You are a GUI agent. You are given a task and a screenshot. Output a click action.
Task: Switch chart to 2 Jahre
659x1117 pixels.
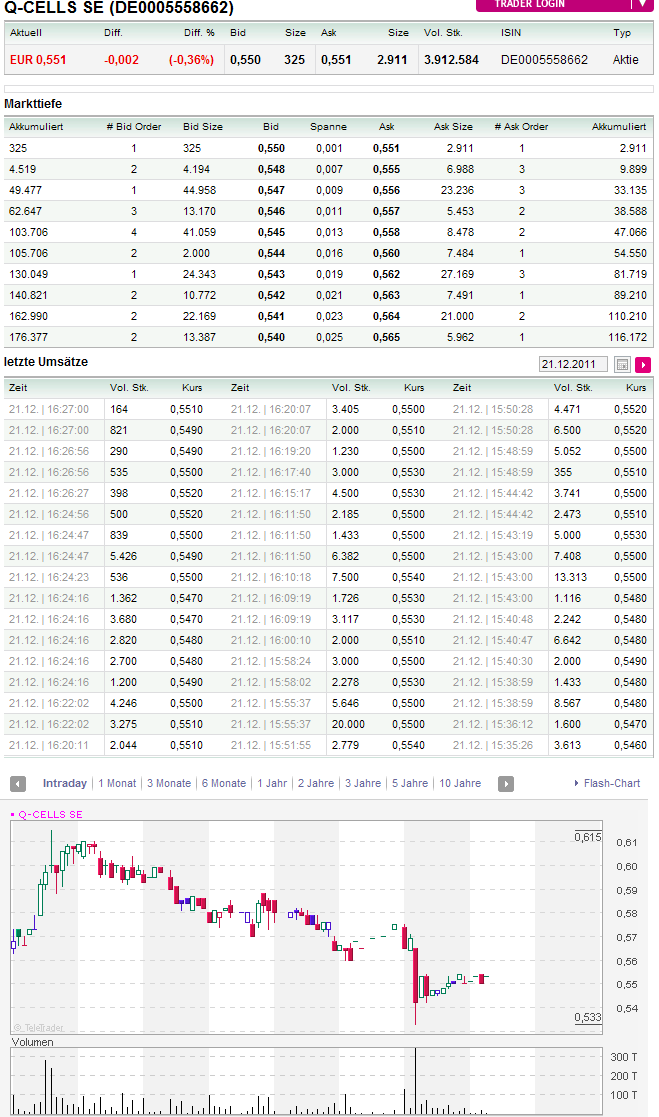coord(316,783)
